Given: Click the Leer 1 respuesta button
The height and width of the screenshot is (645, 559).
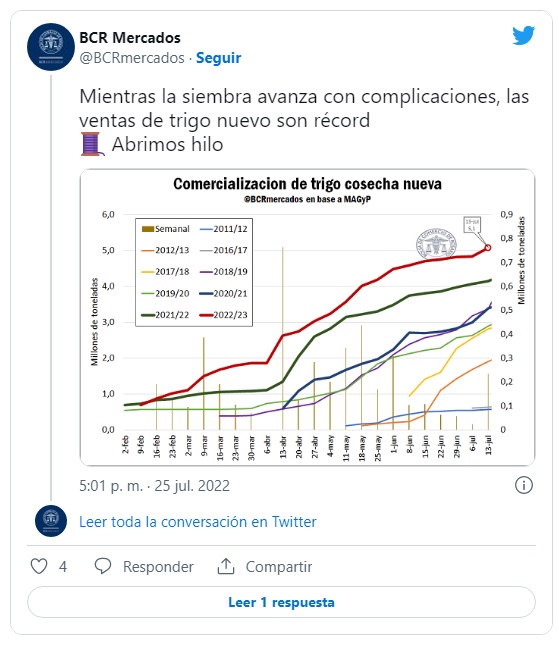Looking at the screenshot, I should (281, 602).
